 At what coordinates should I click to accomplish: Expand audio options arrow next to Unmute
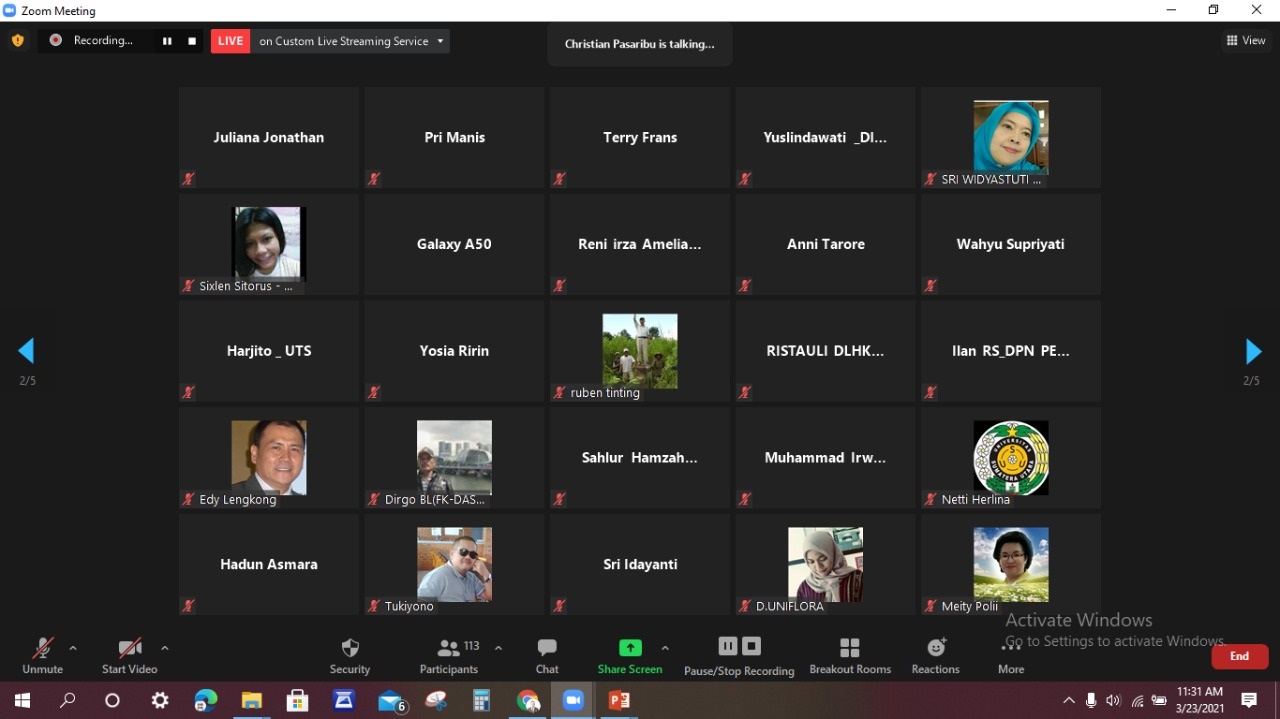click(x=73, y=648)
